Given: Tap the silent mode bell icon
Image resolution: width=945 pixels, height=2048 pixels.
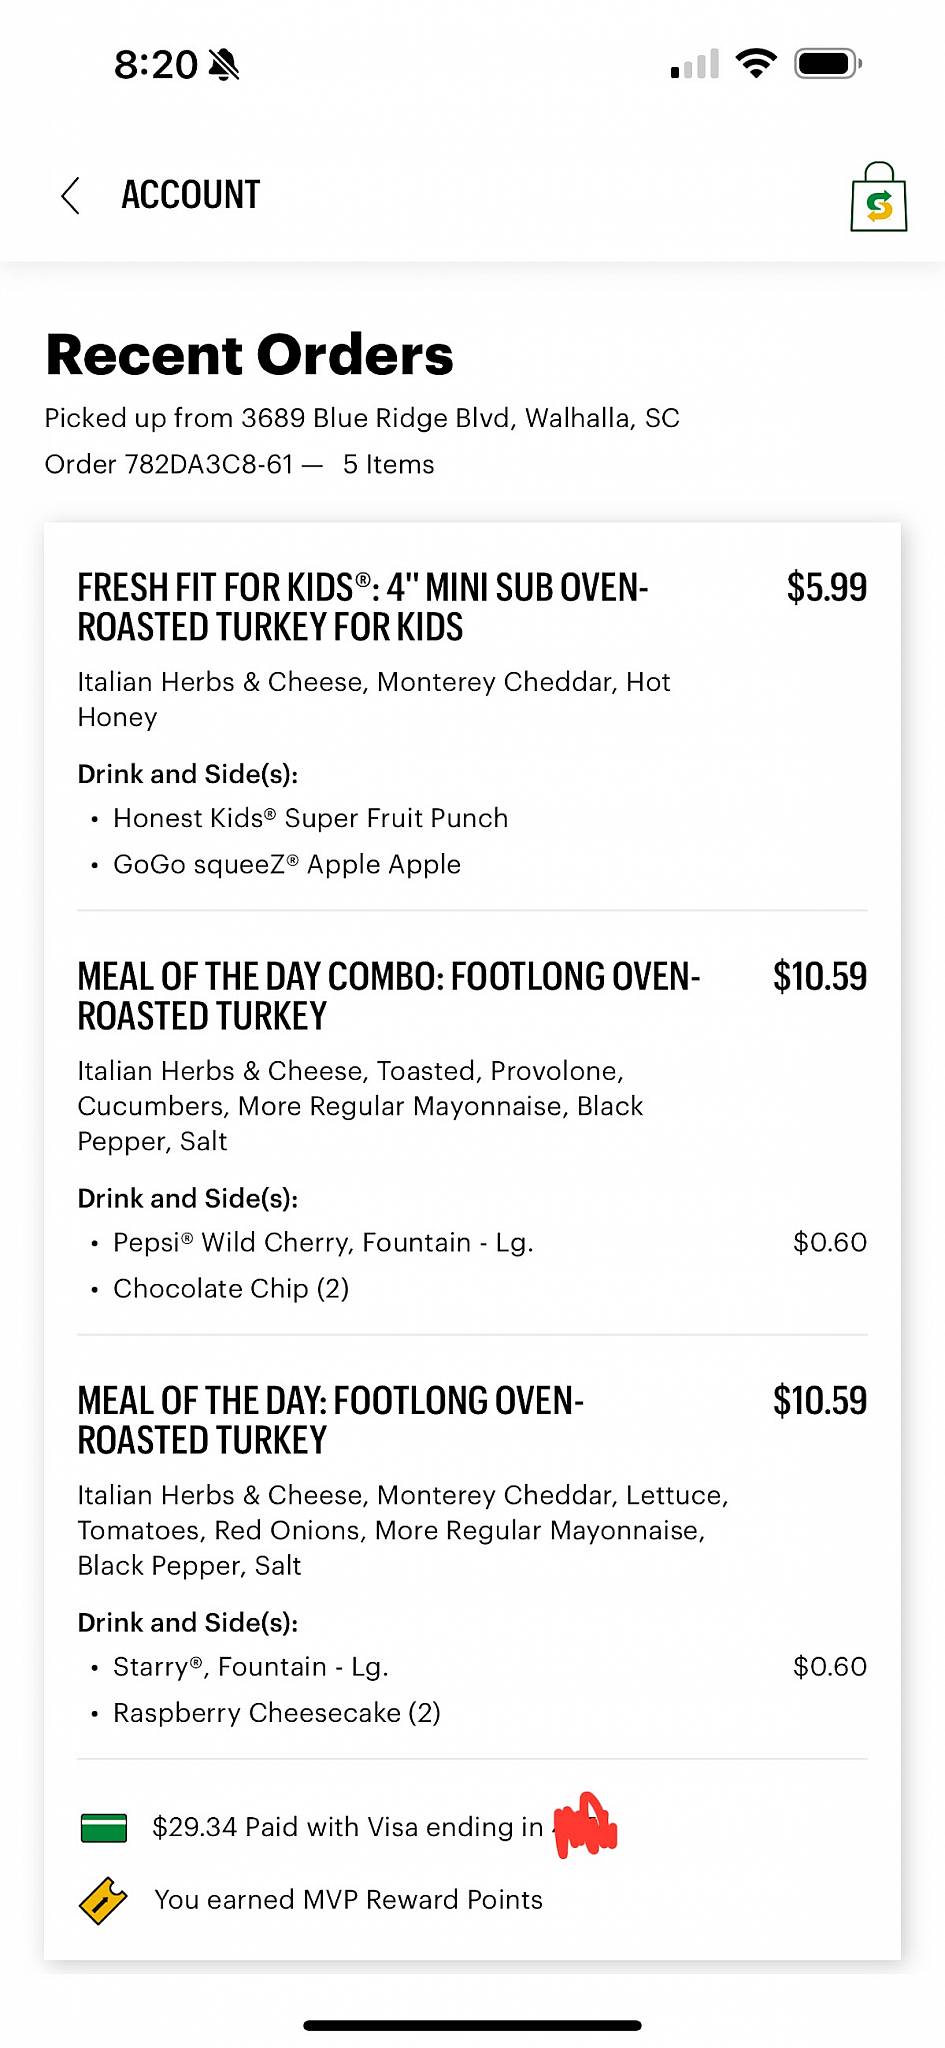Looking at the screenshot, I should point(224,65).
